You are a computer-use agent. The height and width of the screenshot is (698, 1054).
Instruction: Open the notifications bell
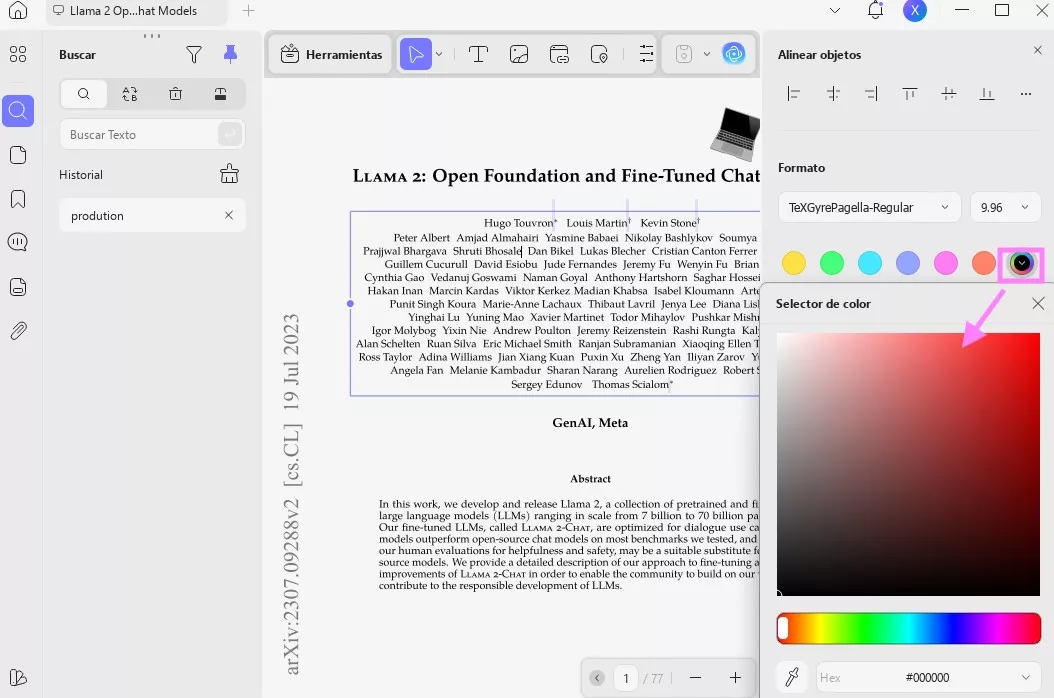point(875,10)
